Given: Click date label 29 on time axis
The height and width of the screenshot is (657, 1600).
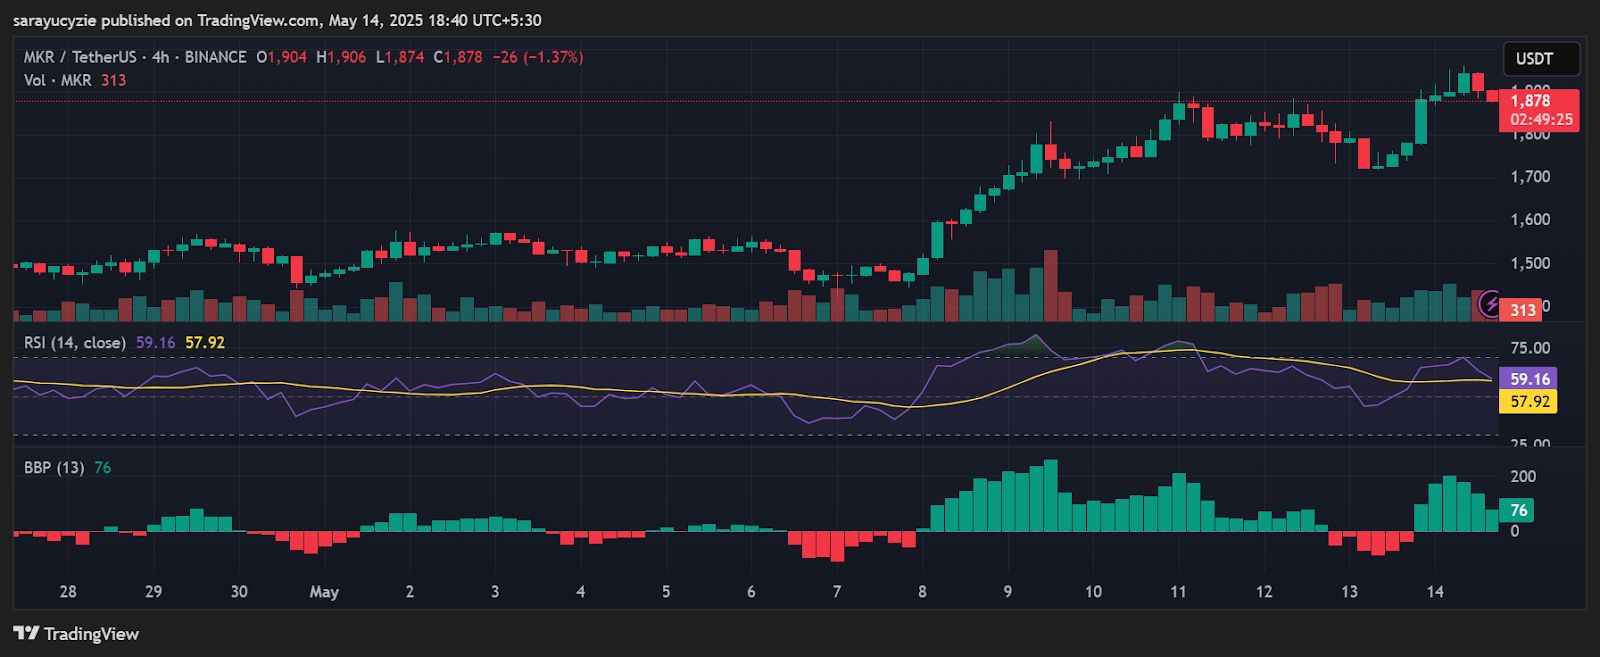Looking at the screenshot, I should [153, 591].
